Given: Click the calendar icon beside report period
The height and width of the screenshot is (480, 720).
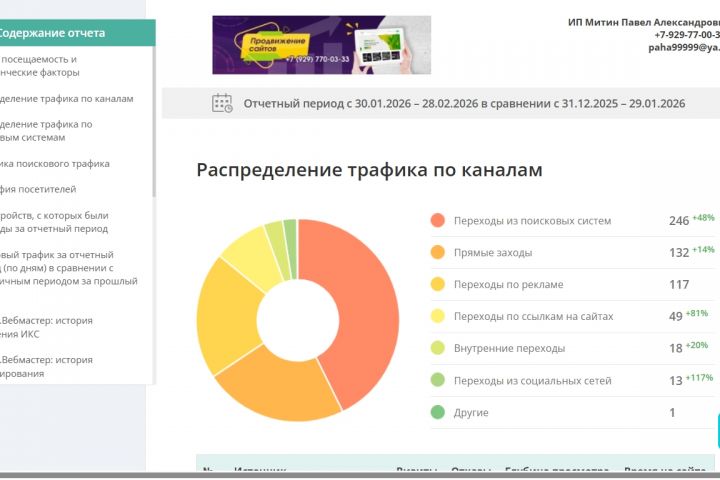Looking at the screenshot, I should (222, 103).
